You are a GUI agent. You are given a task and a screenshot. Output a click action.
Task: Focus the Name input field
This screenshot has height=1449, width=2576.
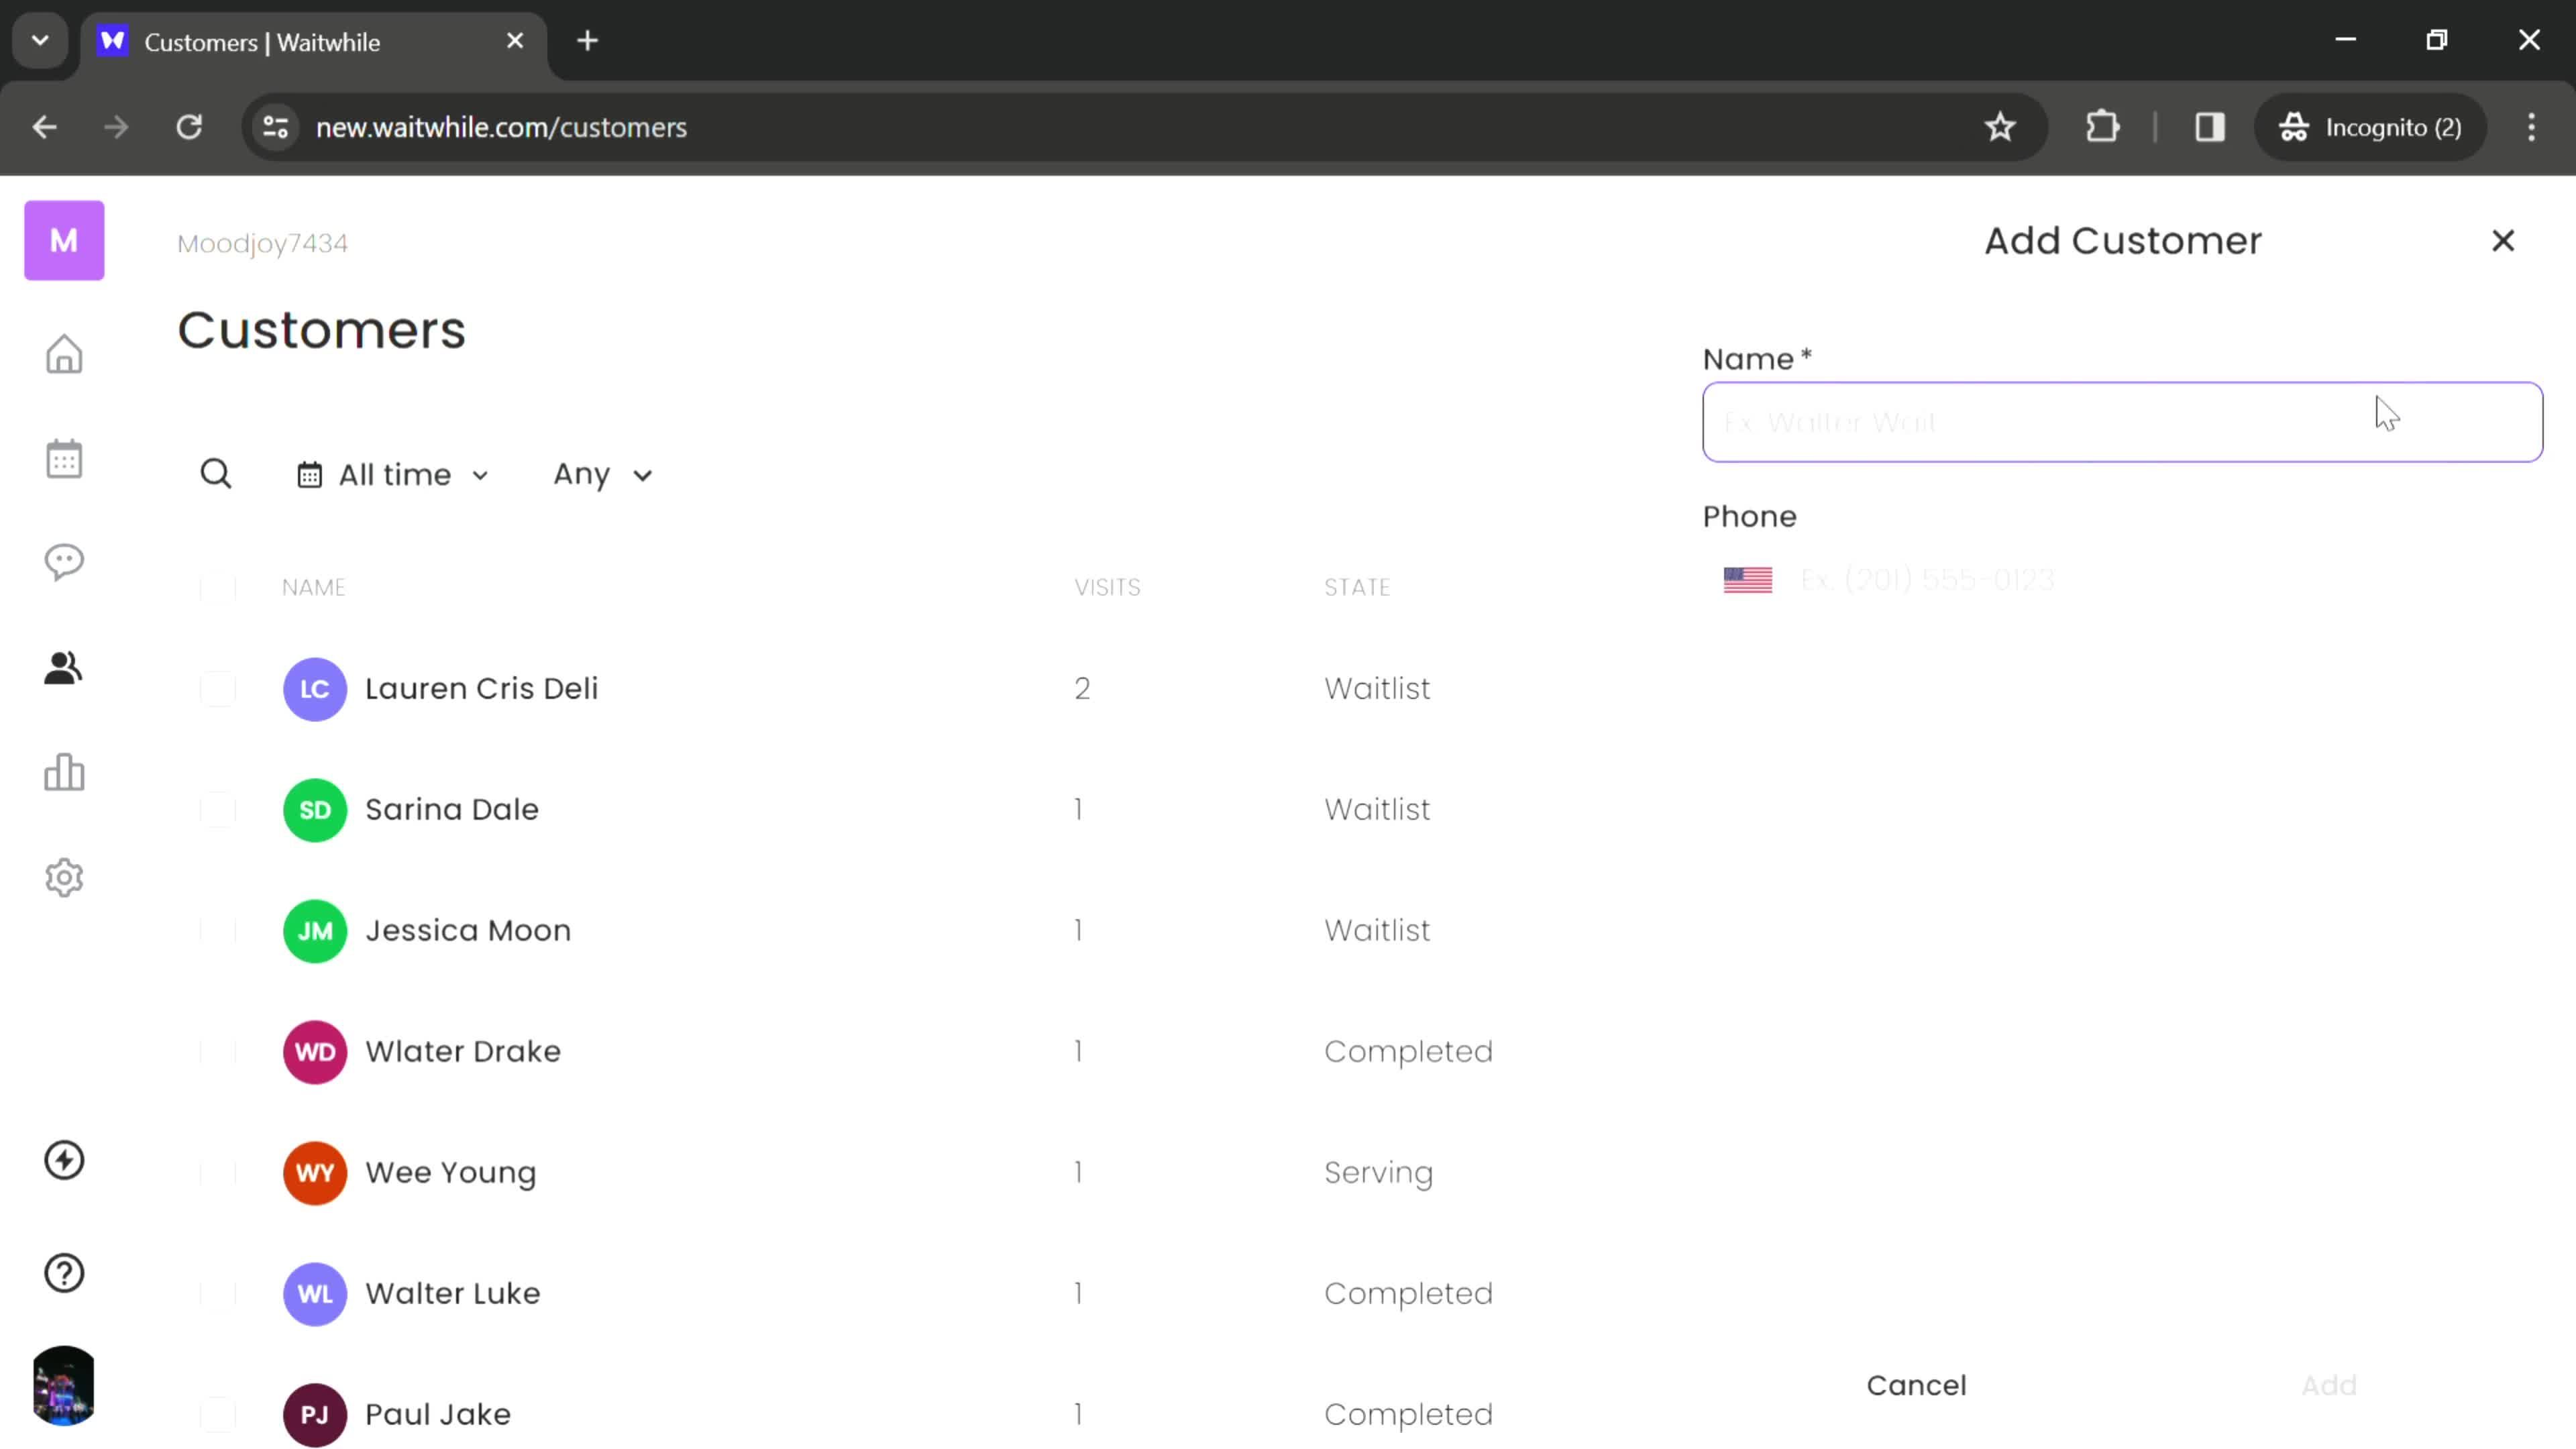pyautogui.click(x=2122, y=422)
